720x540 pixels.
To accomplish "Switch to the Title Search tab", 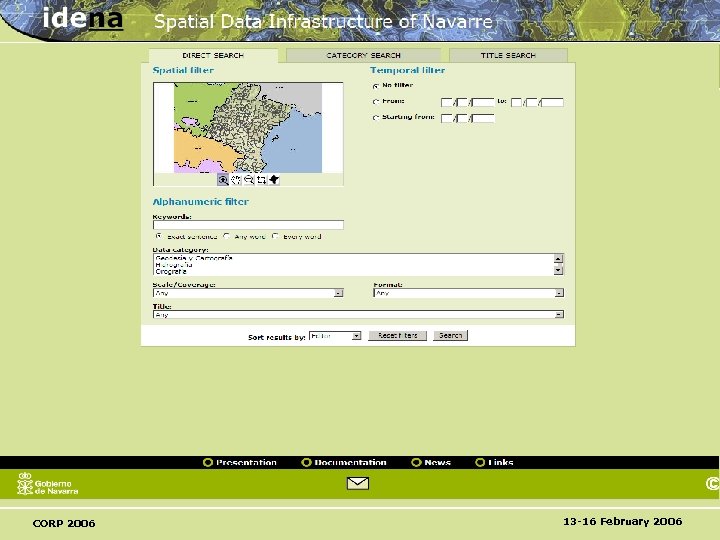I will coord(508,56).
